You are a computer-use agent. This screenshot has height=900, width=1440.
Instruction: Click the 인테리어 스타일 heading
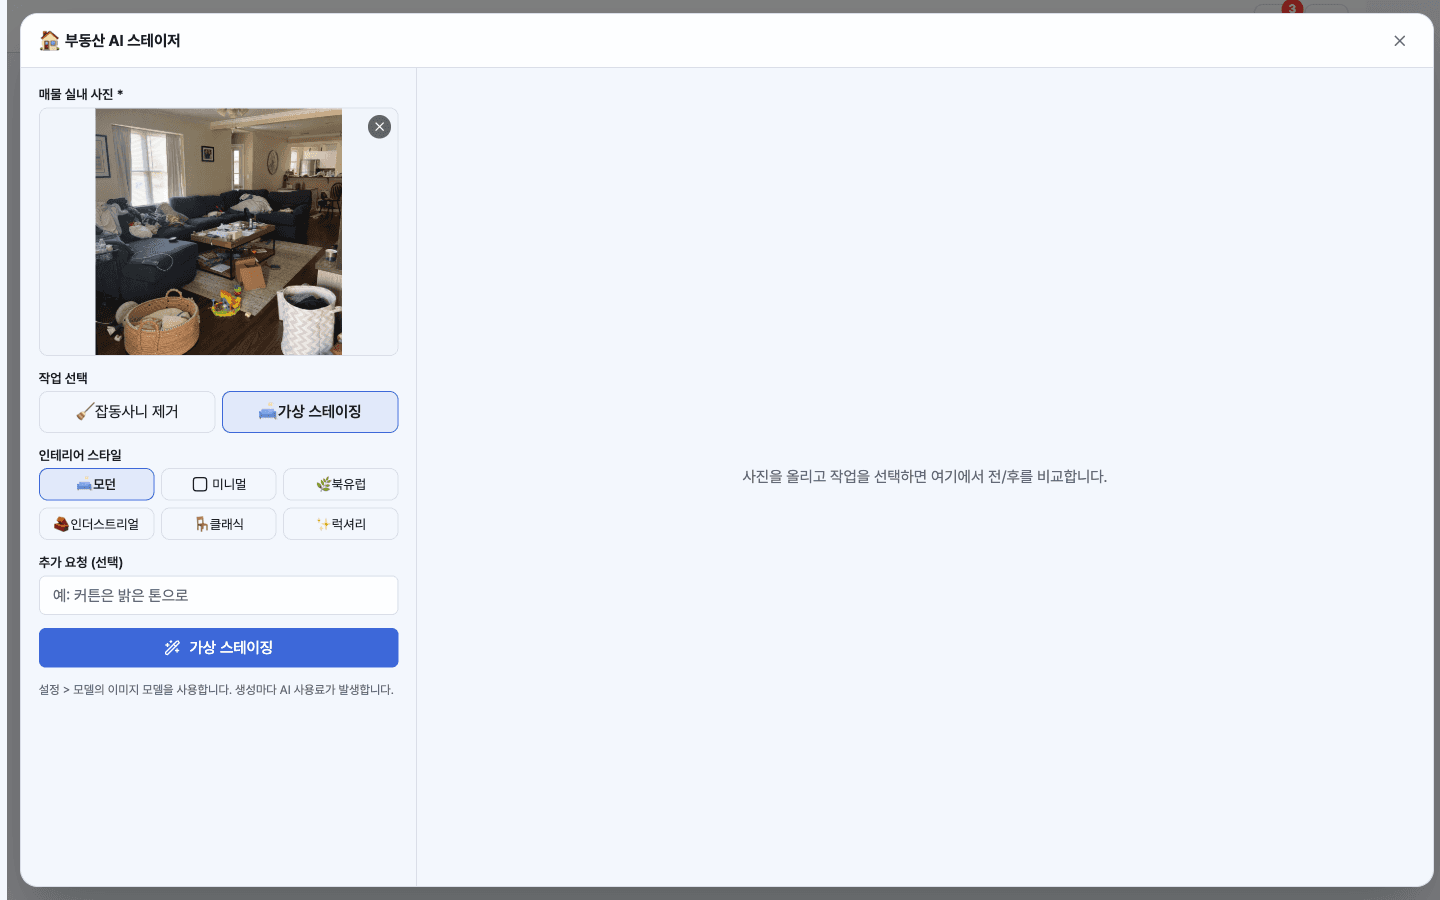(x=80, y=455)
